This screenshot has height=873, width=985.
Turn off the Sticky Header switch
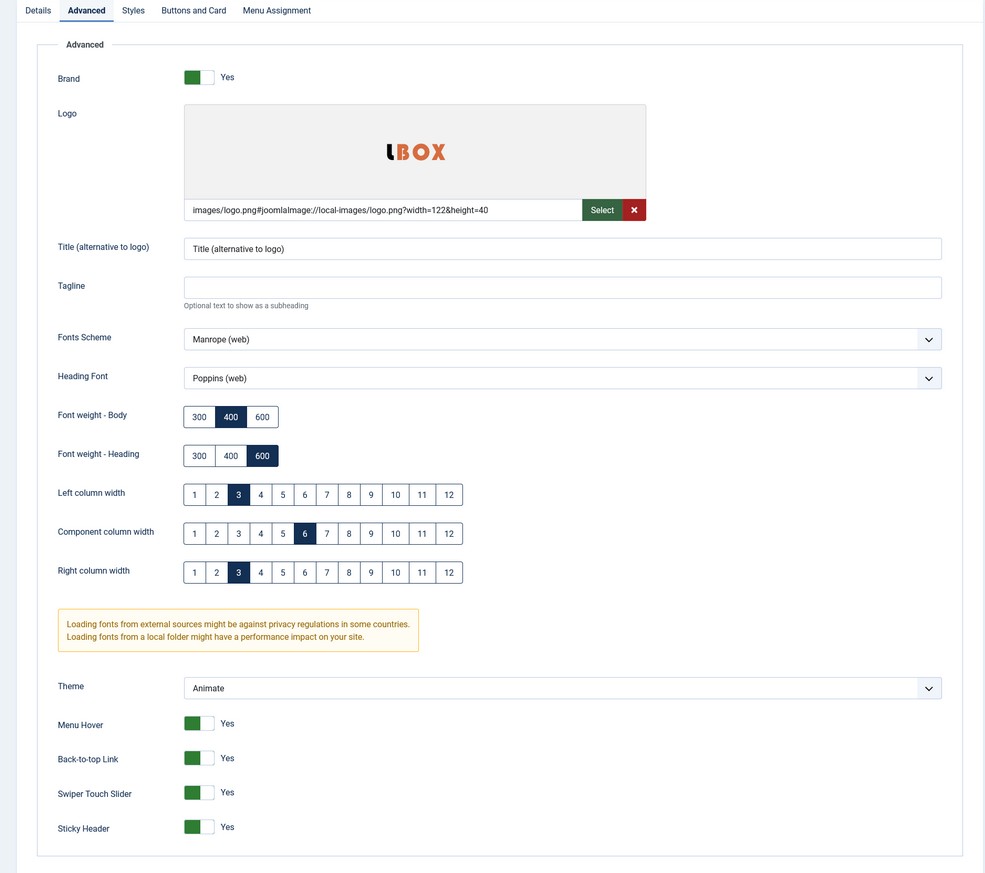tap(199, 828)
